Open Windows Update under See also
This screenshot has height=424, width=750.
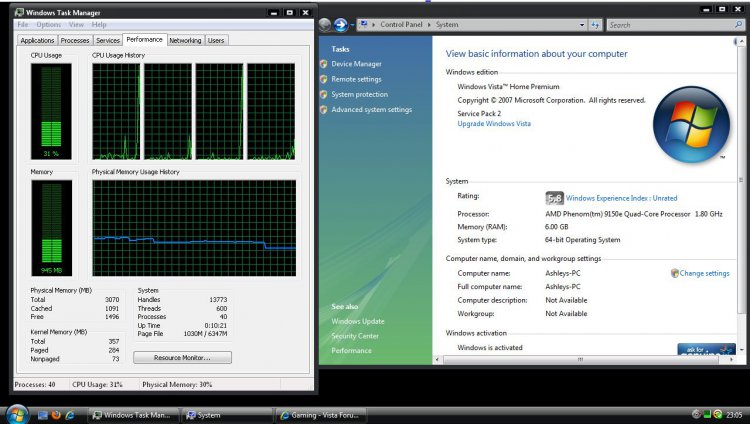tap(358, 321)
